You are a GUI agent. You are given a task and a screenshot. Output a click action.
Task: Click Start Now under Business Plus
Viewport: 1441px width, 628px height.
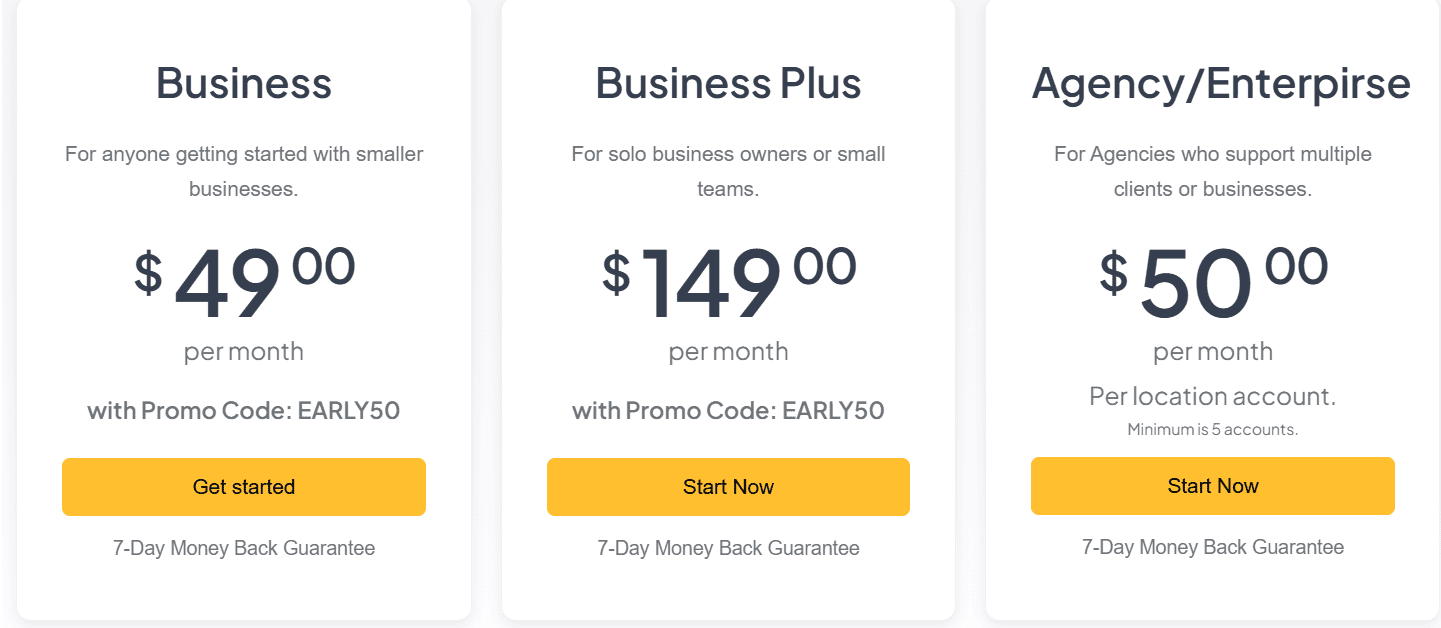[x=728, y=487]
